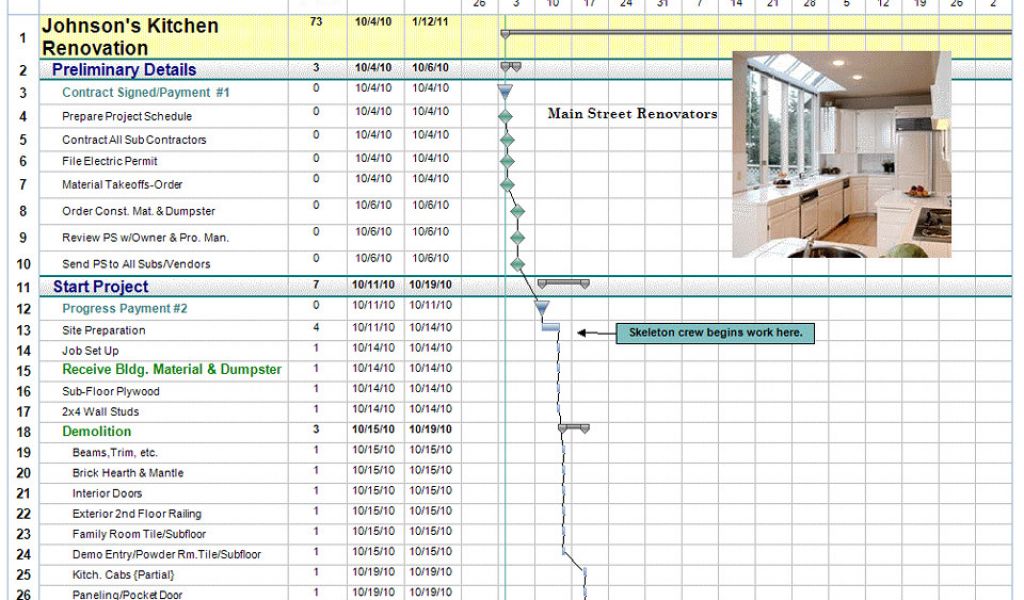
Task: Click the kitchen photo image
Action: (841, 154)
